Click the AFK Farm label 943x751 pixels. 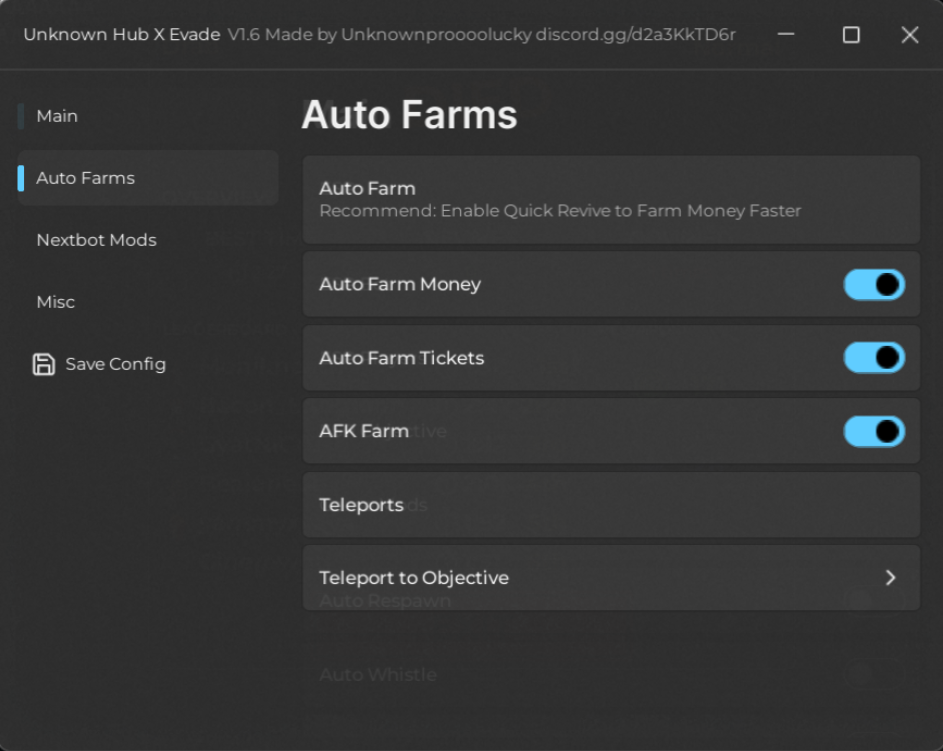click(364, 431)
